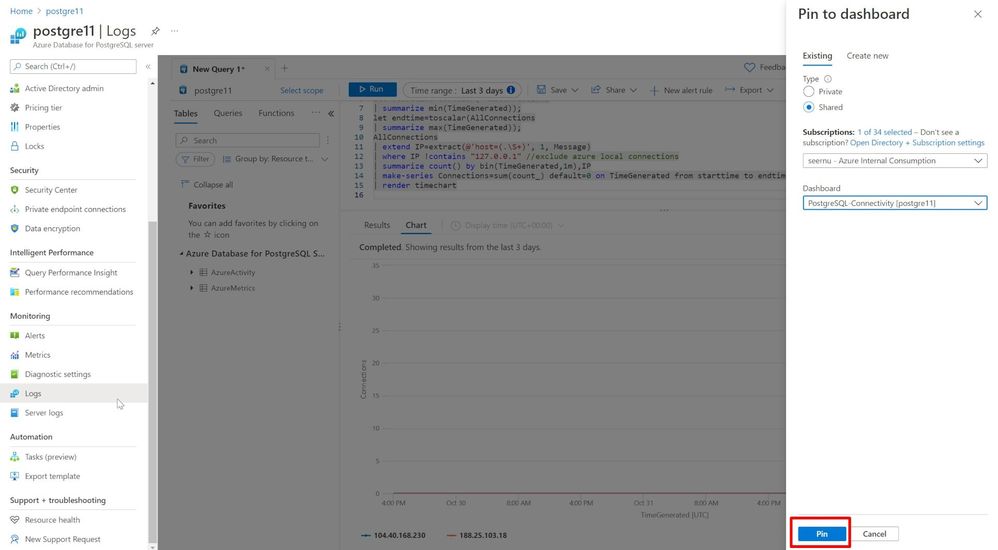
Task: Open Export template
Action: click(52, 476)
